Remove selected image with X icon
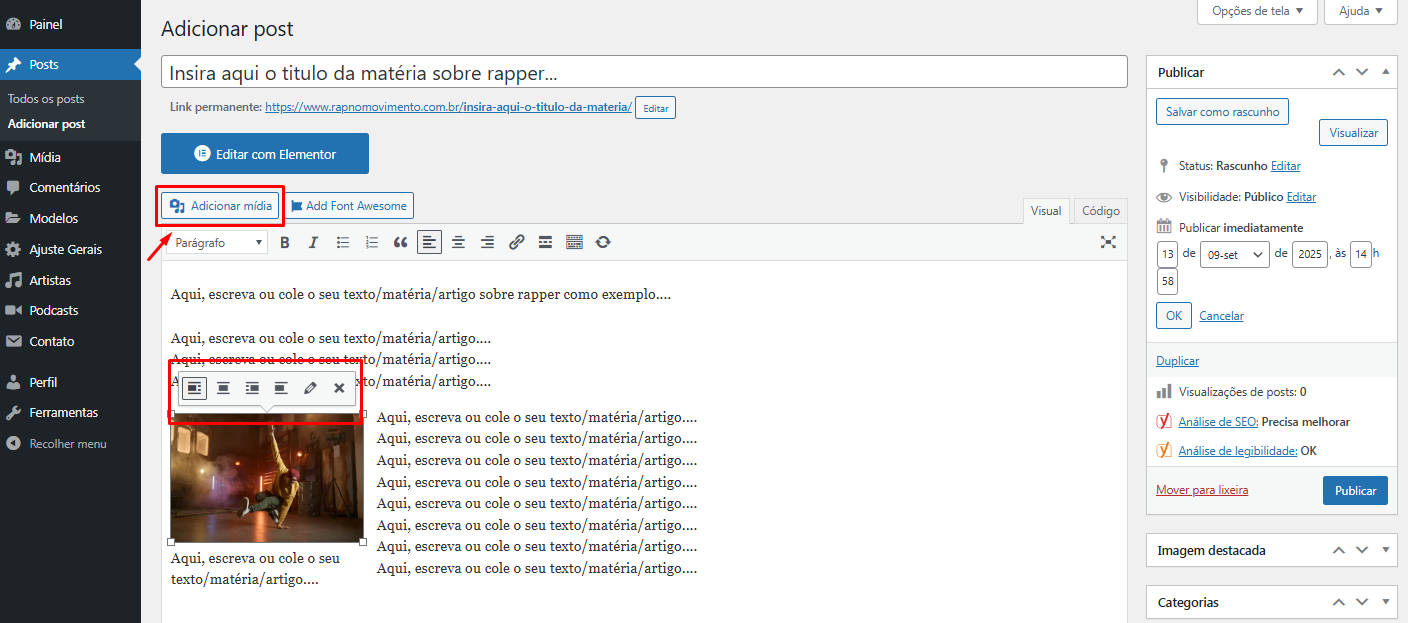The height and width of the screenshot is (623, 1408). pos(339,388)
